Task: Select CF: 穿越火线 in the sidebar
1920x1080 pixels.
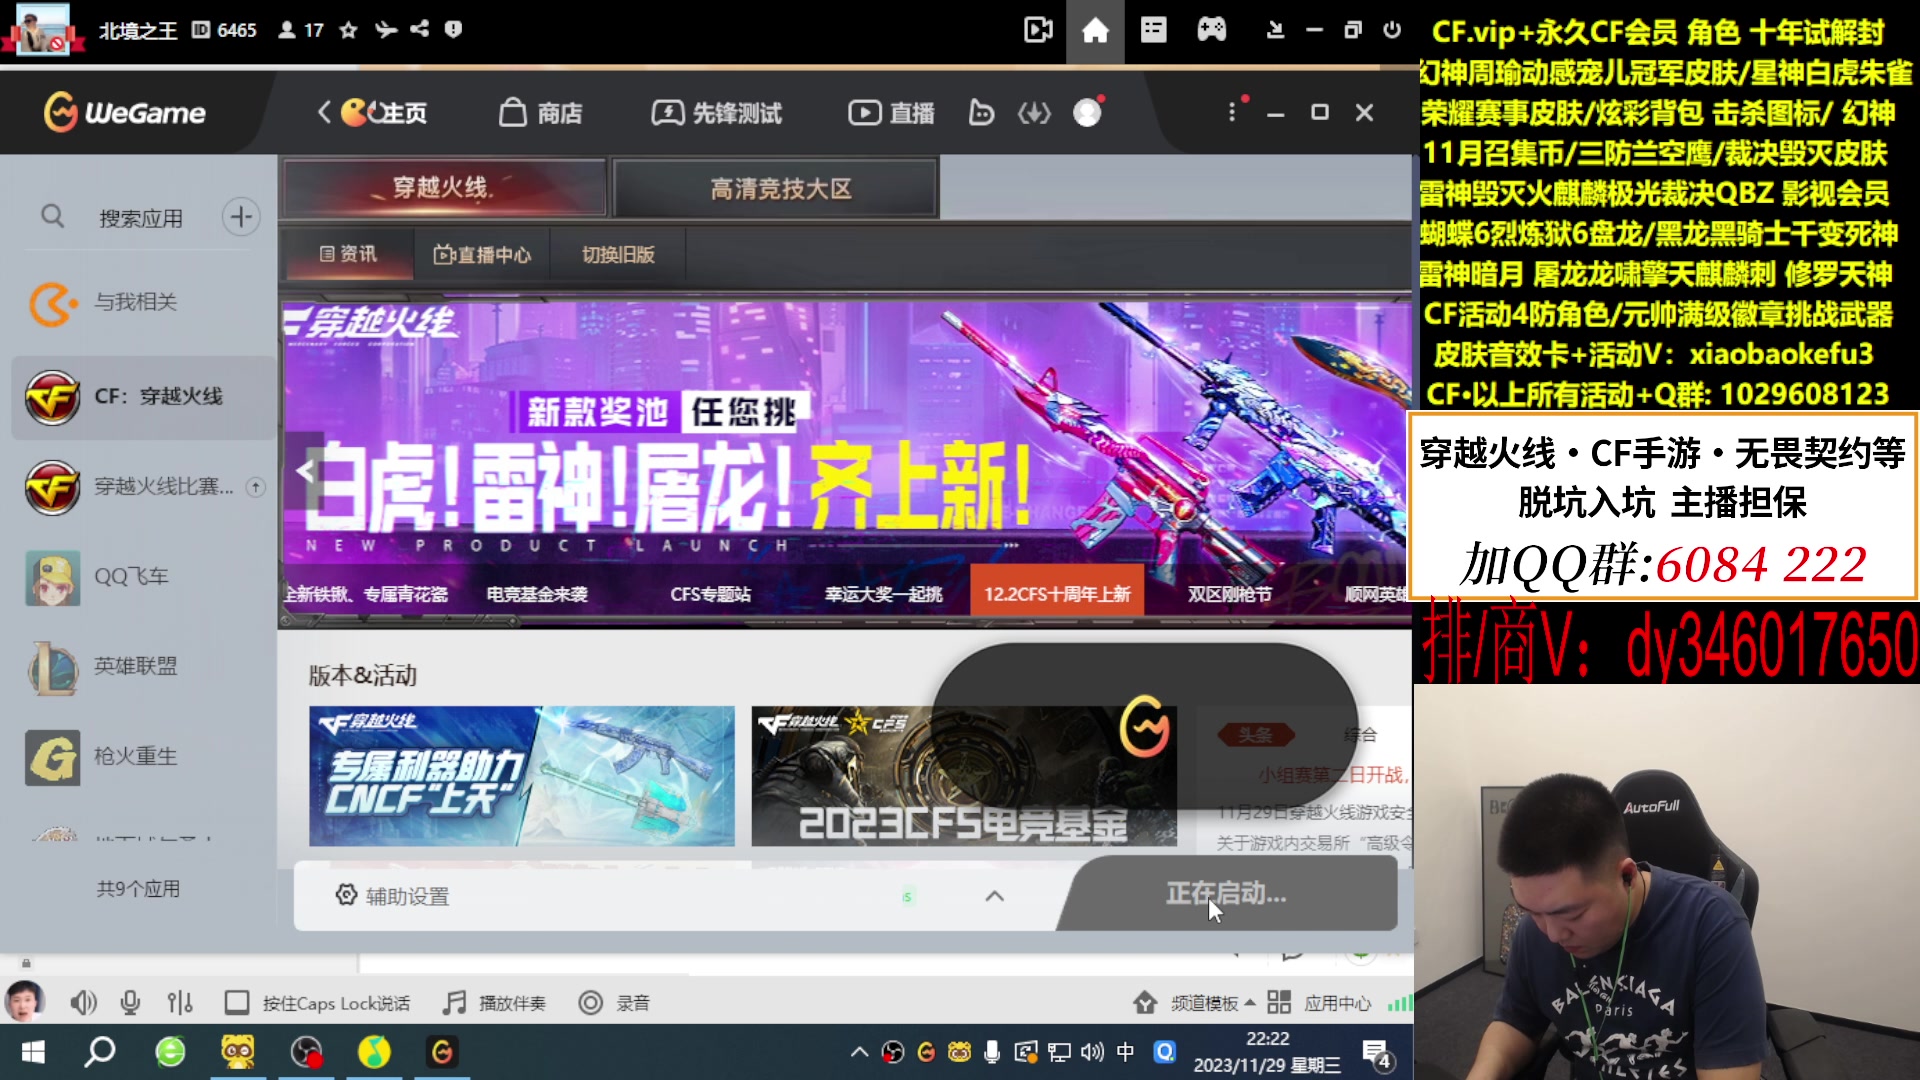Action: pyautogui.click(x=143, y=397)
